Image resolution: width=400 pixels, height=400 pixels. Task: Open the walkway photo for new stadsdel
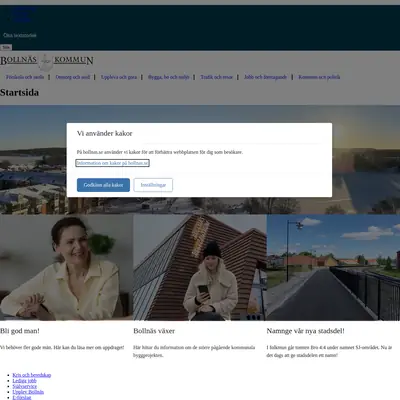[333, 267]
